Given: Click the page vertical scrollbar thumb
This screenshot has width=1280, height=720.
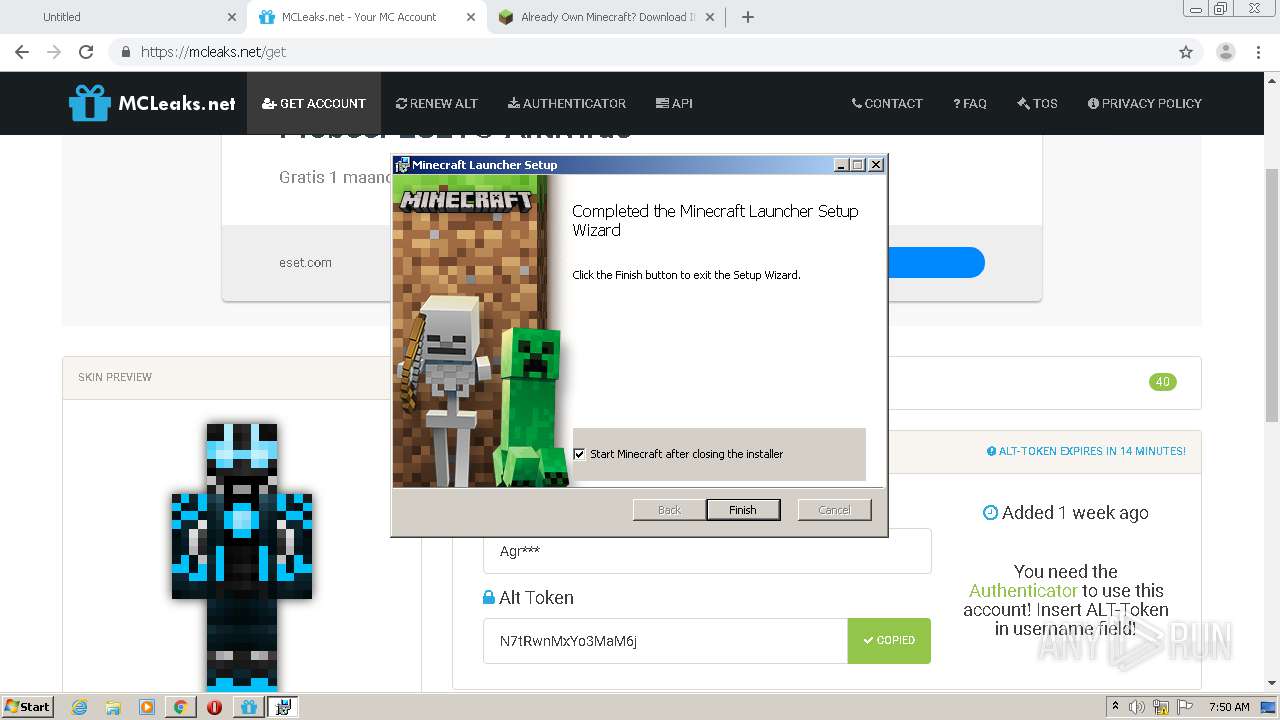Looking at the screenshot, I should tap(1271, 295).
